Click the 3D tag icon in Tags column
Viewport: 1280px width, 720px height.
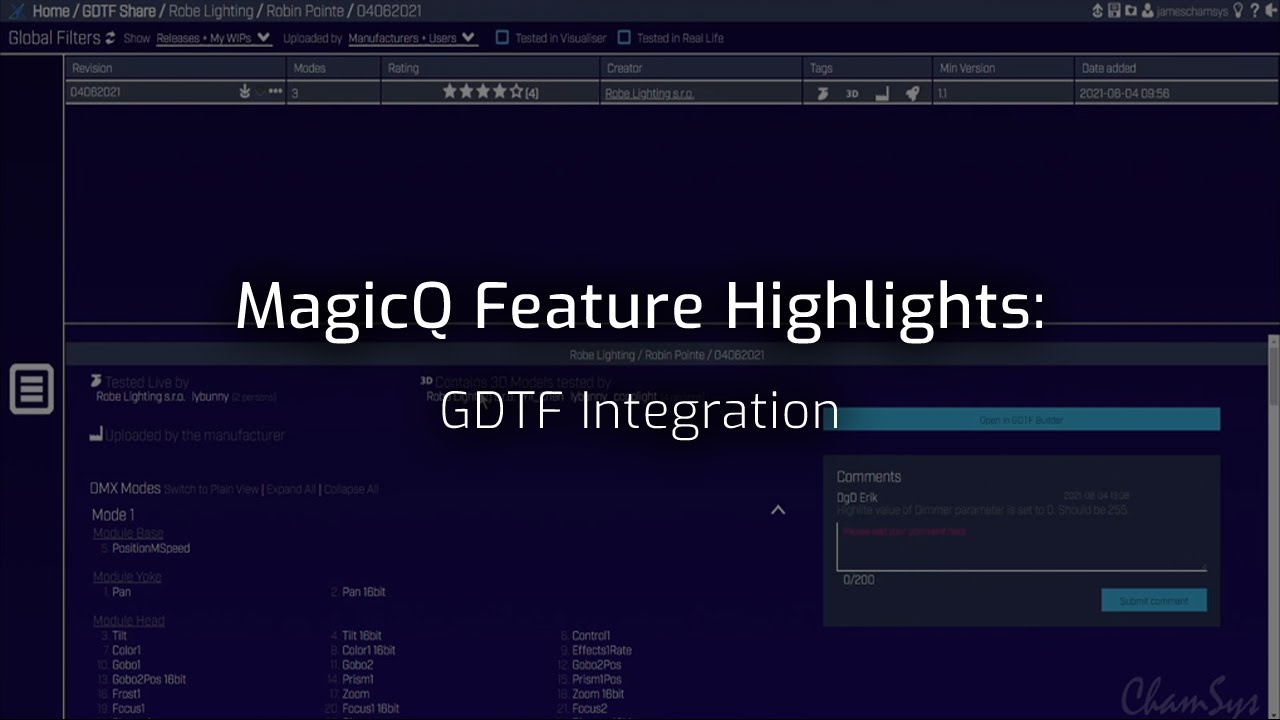tap(852, 93)
